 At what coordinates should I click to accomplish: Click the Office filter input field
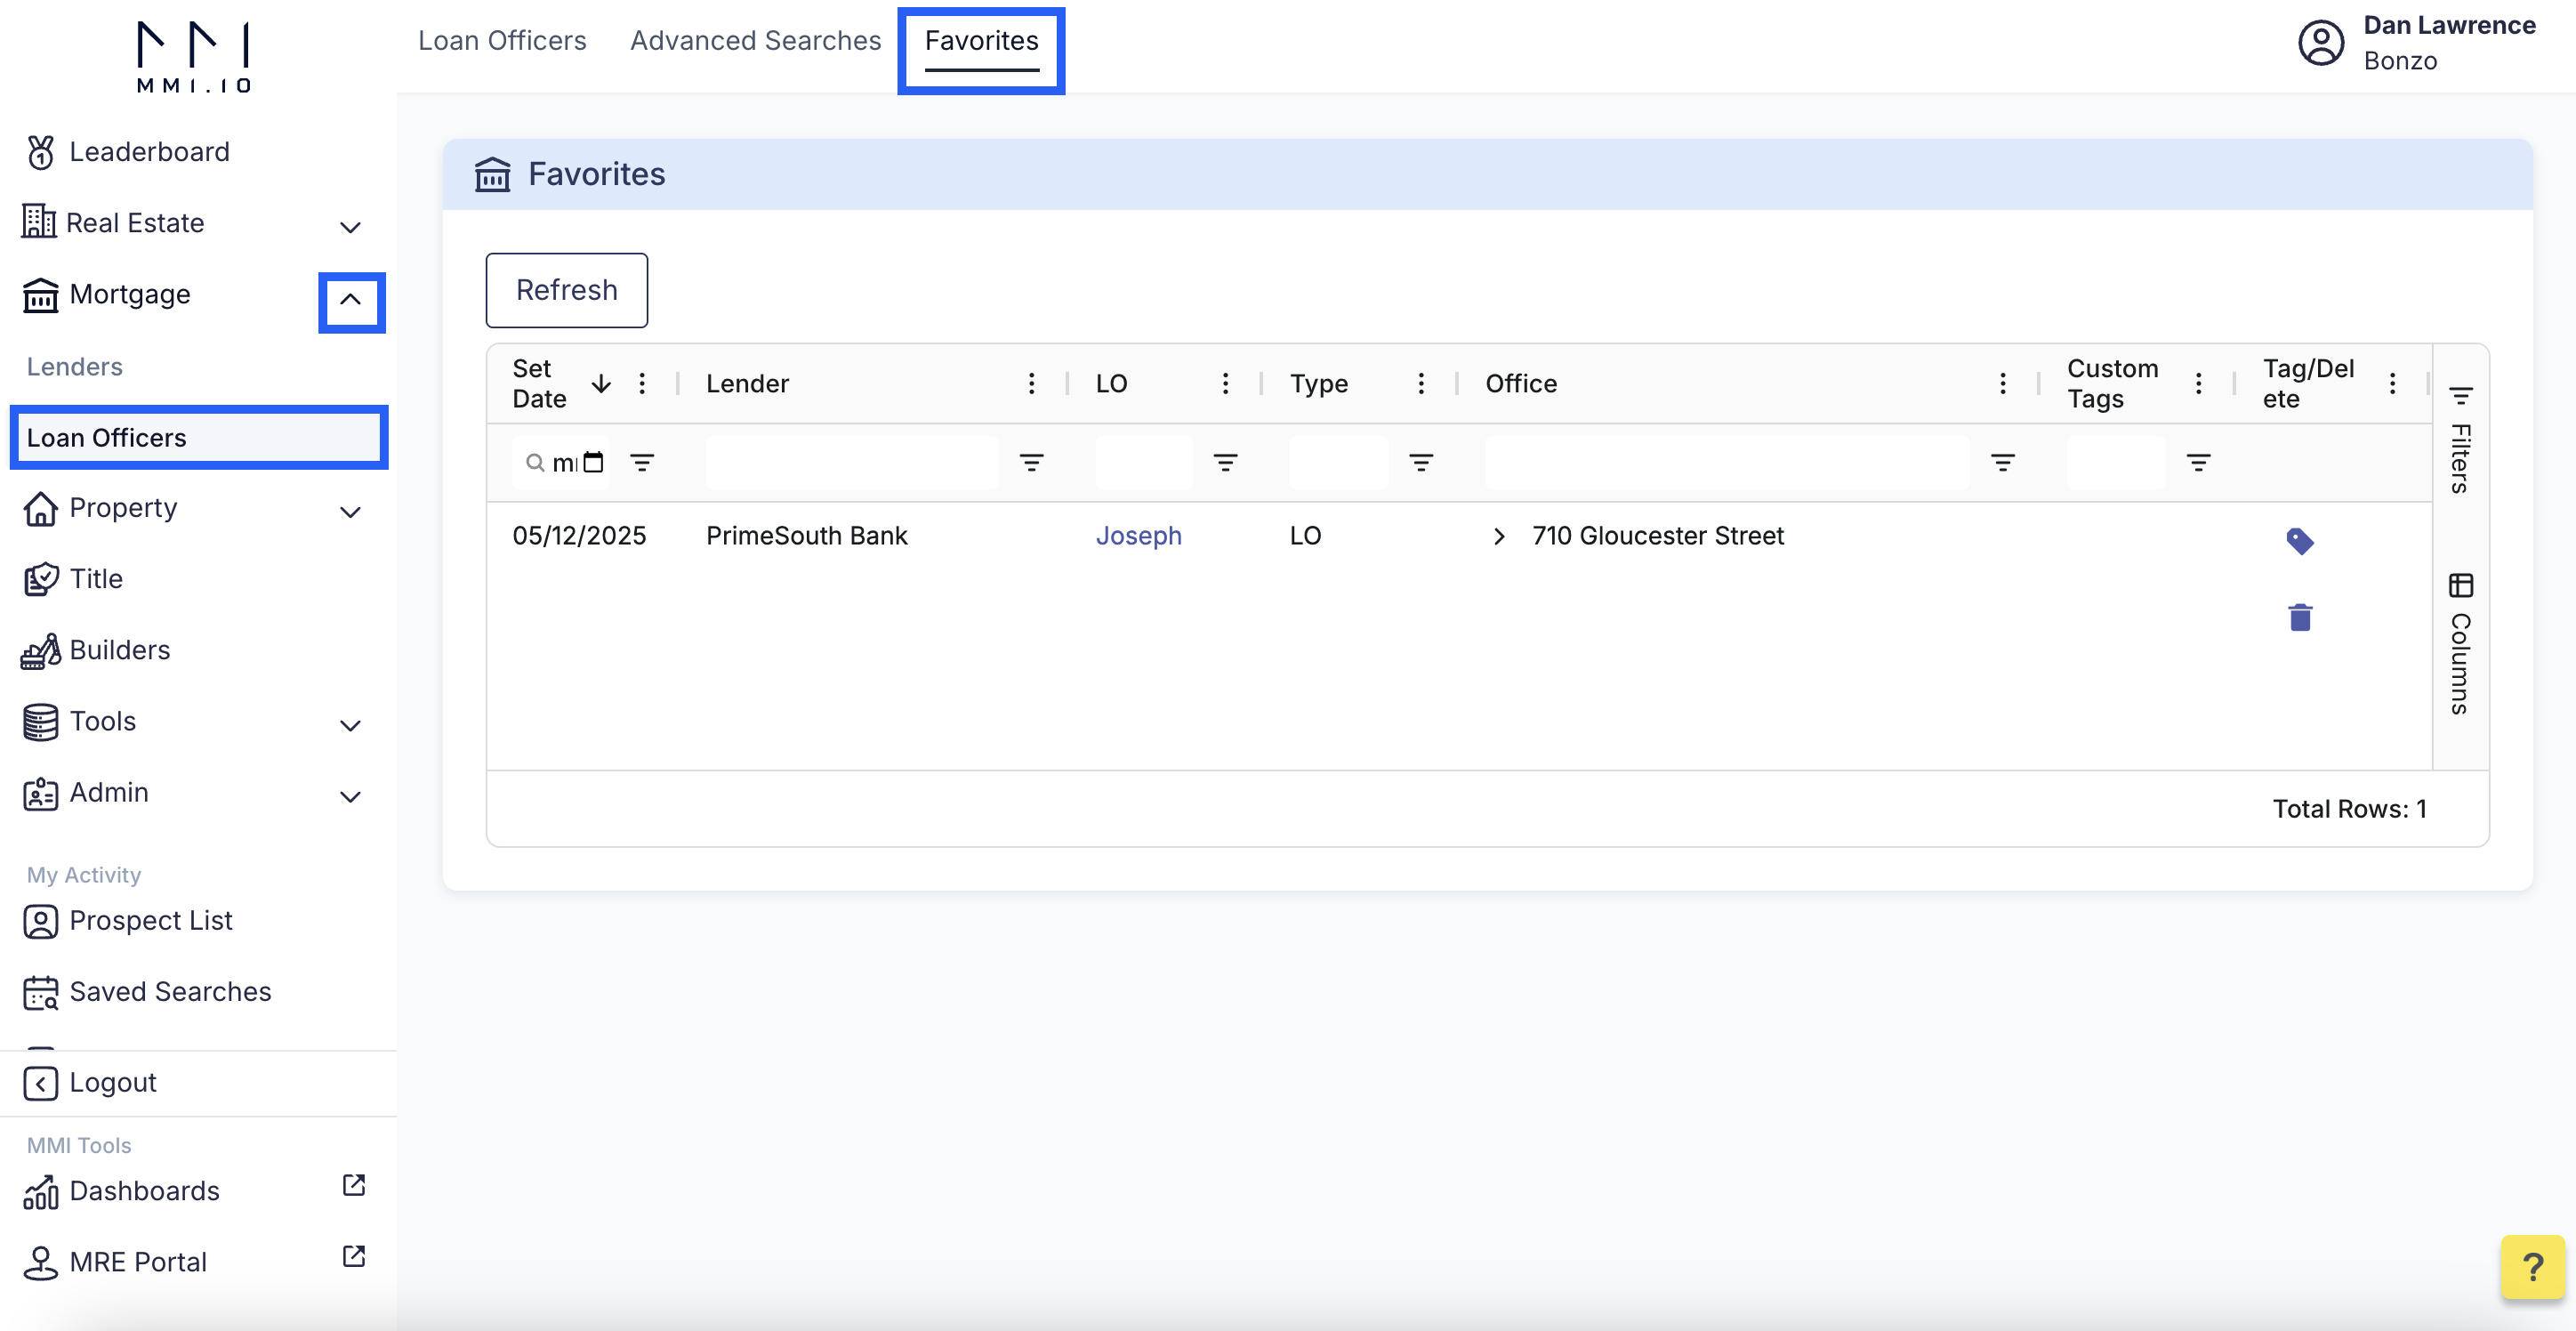tap(1727, 462)
